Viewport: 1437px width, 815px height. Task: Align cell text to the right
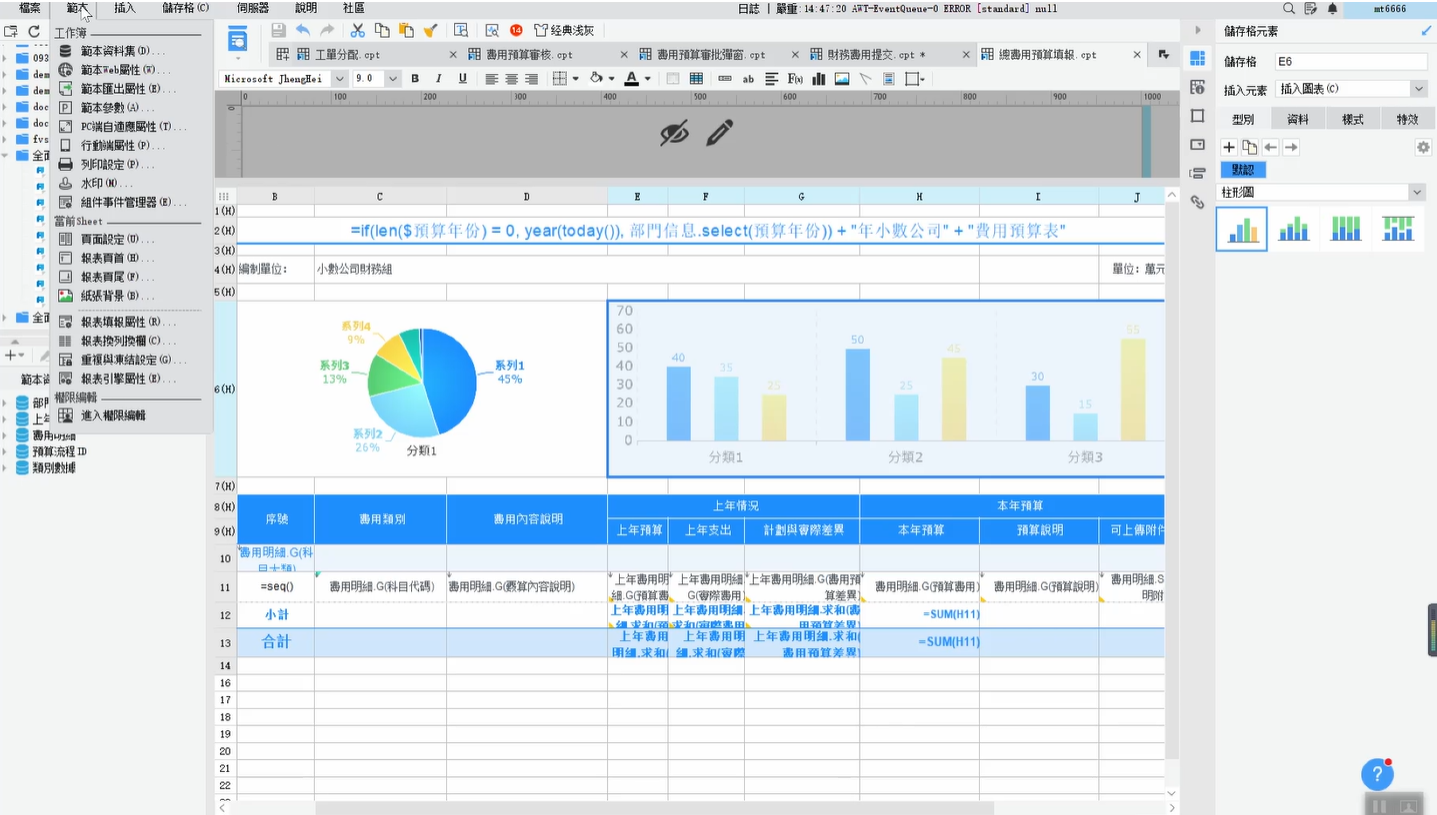(532, 78)
